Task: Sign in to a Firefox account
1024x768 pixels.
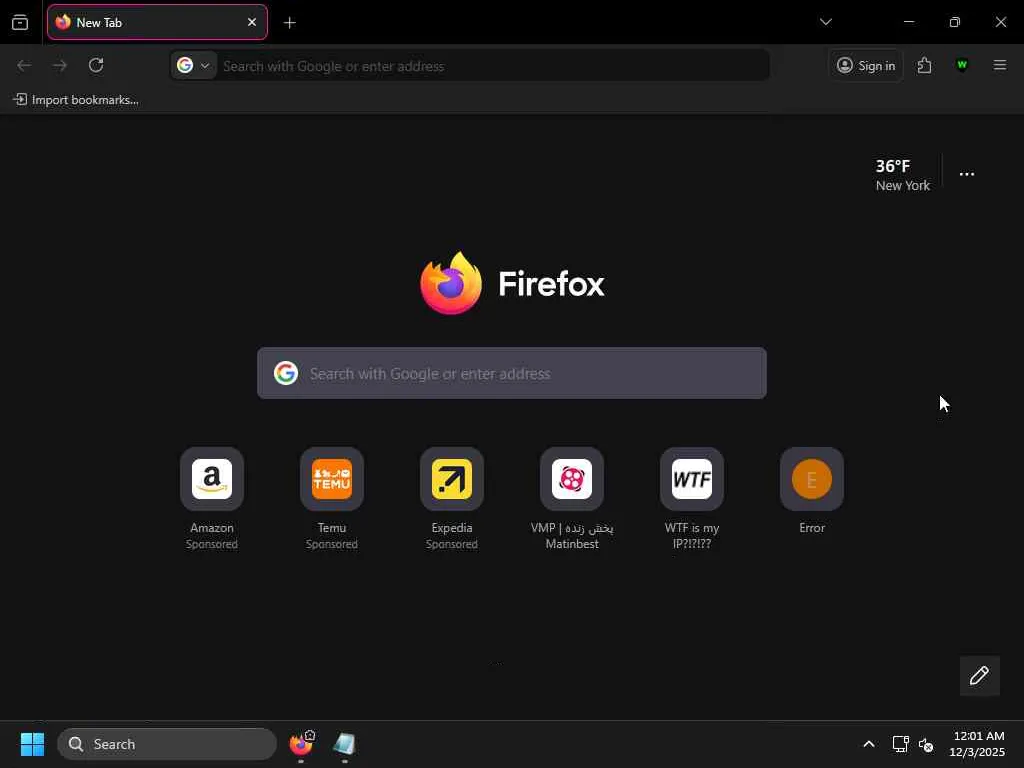Action: tap(866, 65)
